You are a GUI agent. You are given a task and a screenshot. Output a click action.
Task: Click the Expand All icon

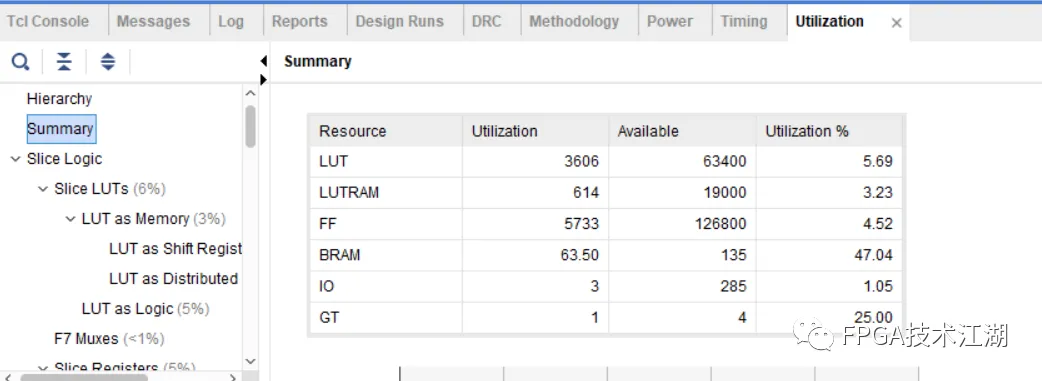coord(108,63)
